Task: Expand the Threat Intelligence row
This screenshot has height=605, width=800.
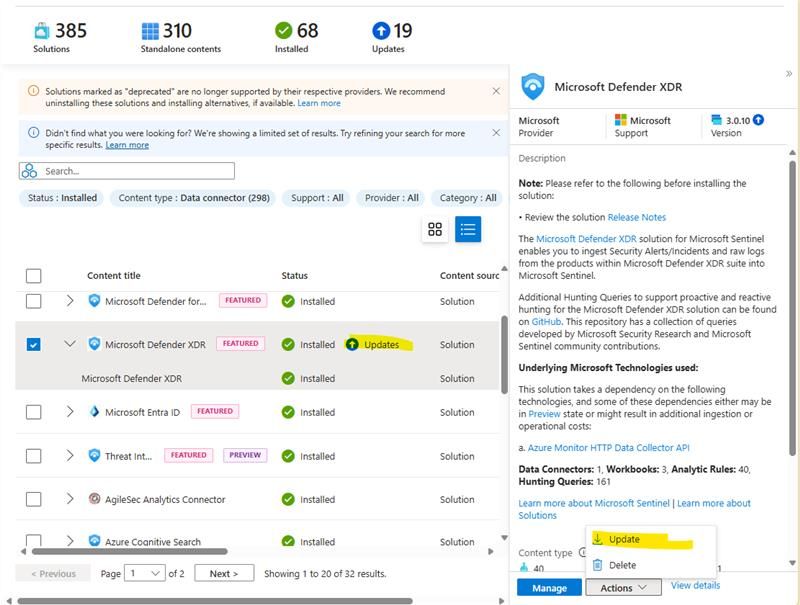Action: (70, 456)
